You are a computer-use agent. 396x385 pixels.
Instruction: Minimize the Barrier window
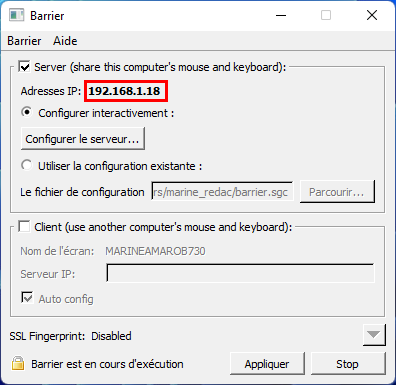coord(281,15)
